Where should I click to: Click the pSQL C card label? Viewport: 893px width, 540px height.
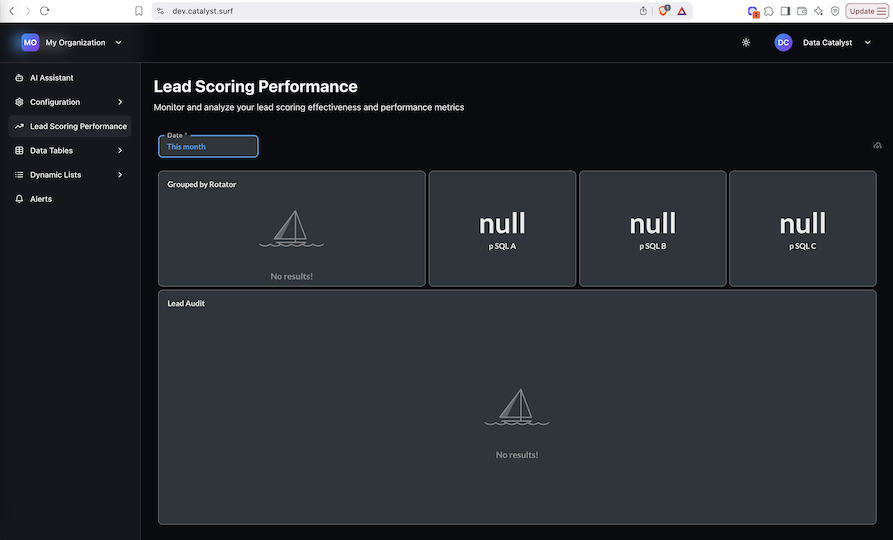(x=802, y=246)
